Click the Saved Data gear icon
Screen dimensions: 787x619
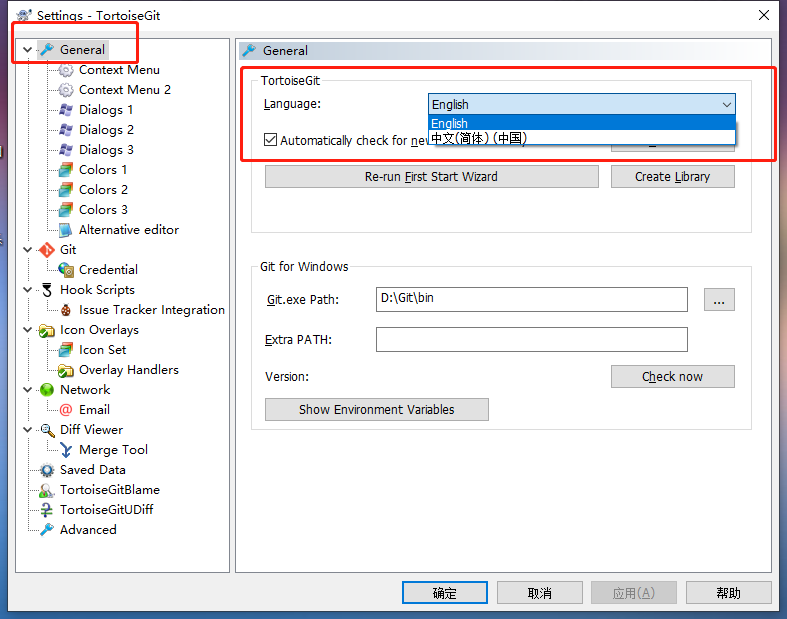[x=47, y=470]
